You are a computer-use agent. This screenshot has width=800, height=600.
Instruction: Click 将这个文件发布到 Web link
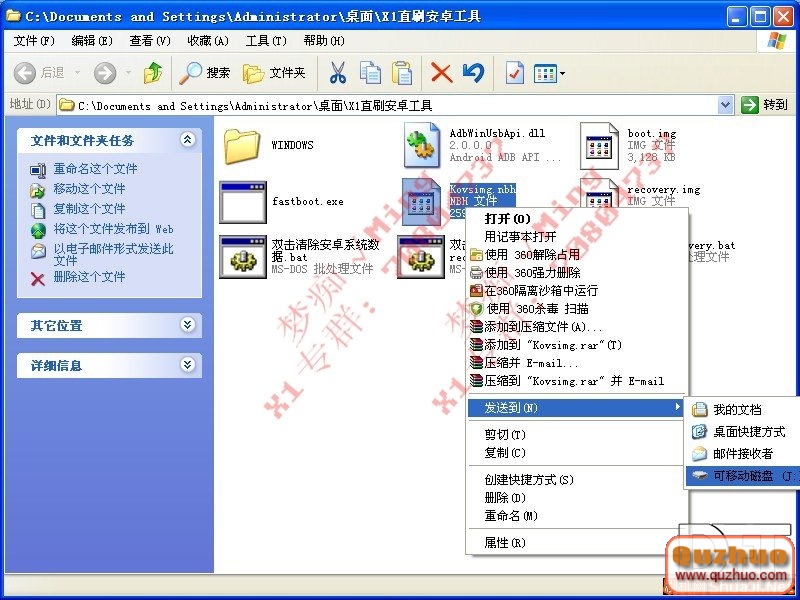[x=113, y=229]
